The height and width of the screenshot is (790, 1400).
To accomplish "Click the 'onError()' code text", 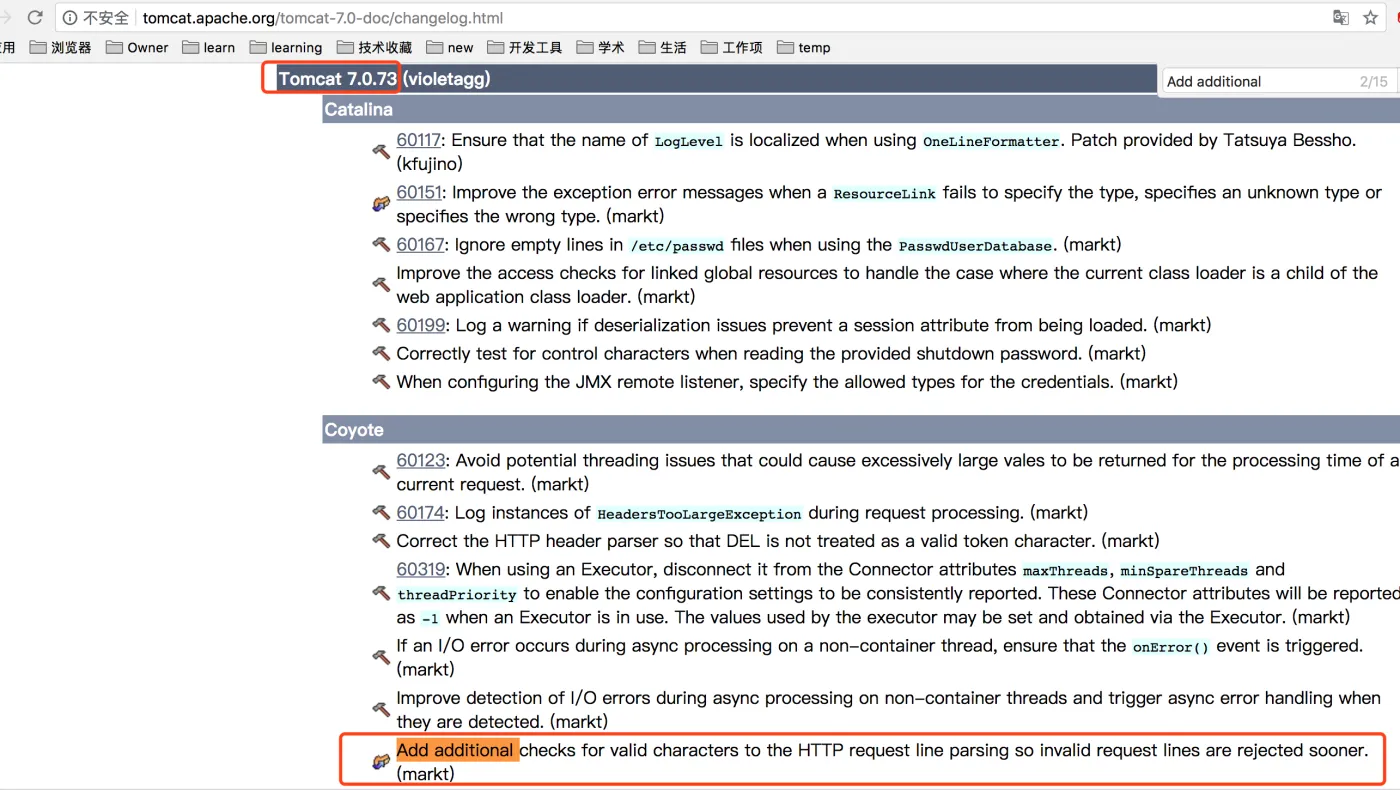I will point(1171,647).
